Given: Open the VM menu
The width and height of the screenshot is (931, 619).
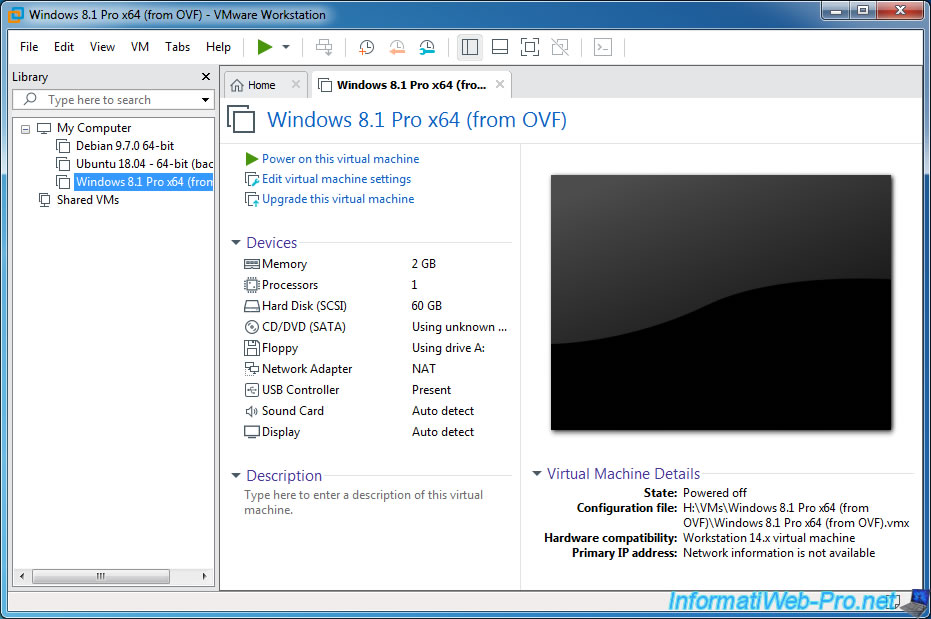Looking at the screenshot, I should pyautogui.click(x=140, y=47).
